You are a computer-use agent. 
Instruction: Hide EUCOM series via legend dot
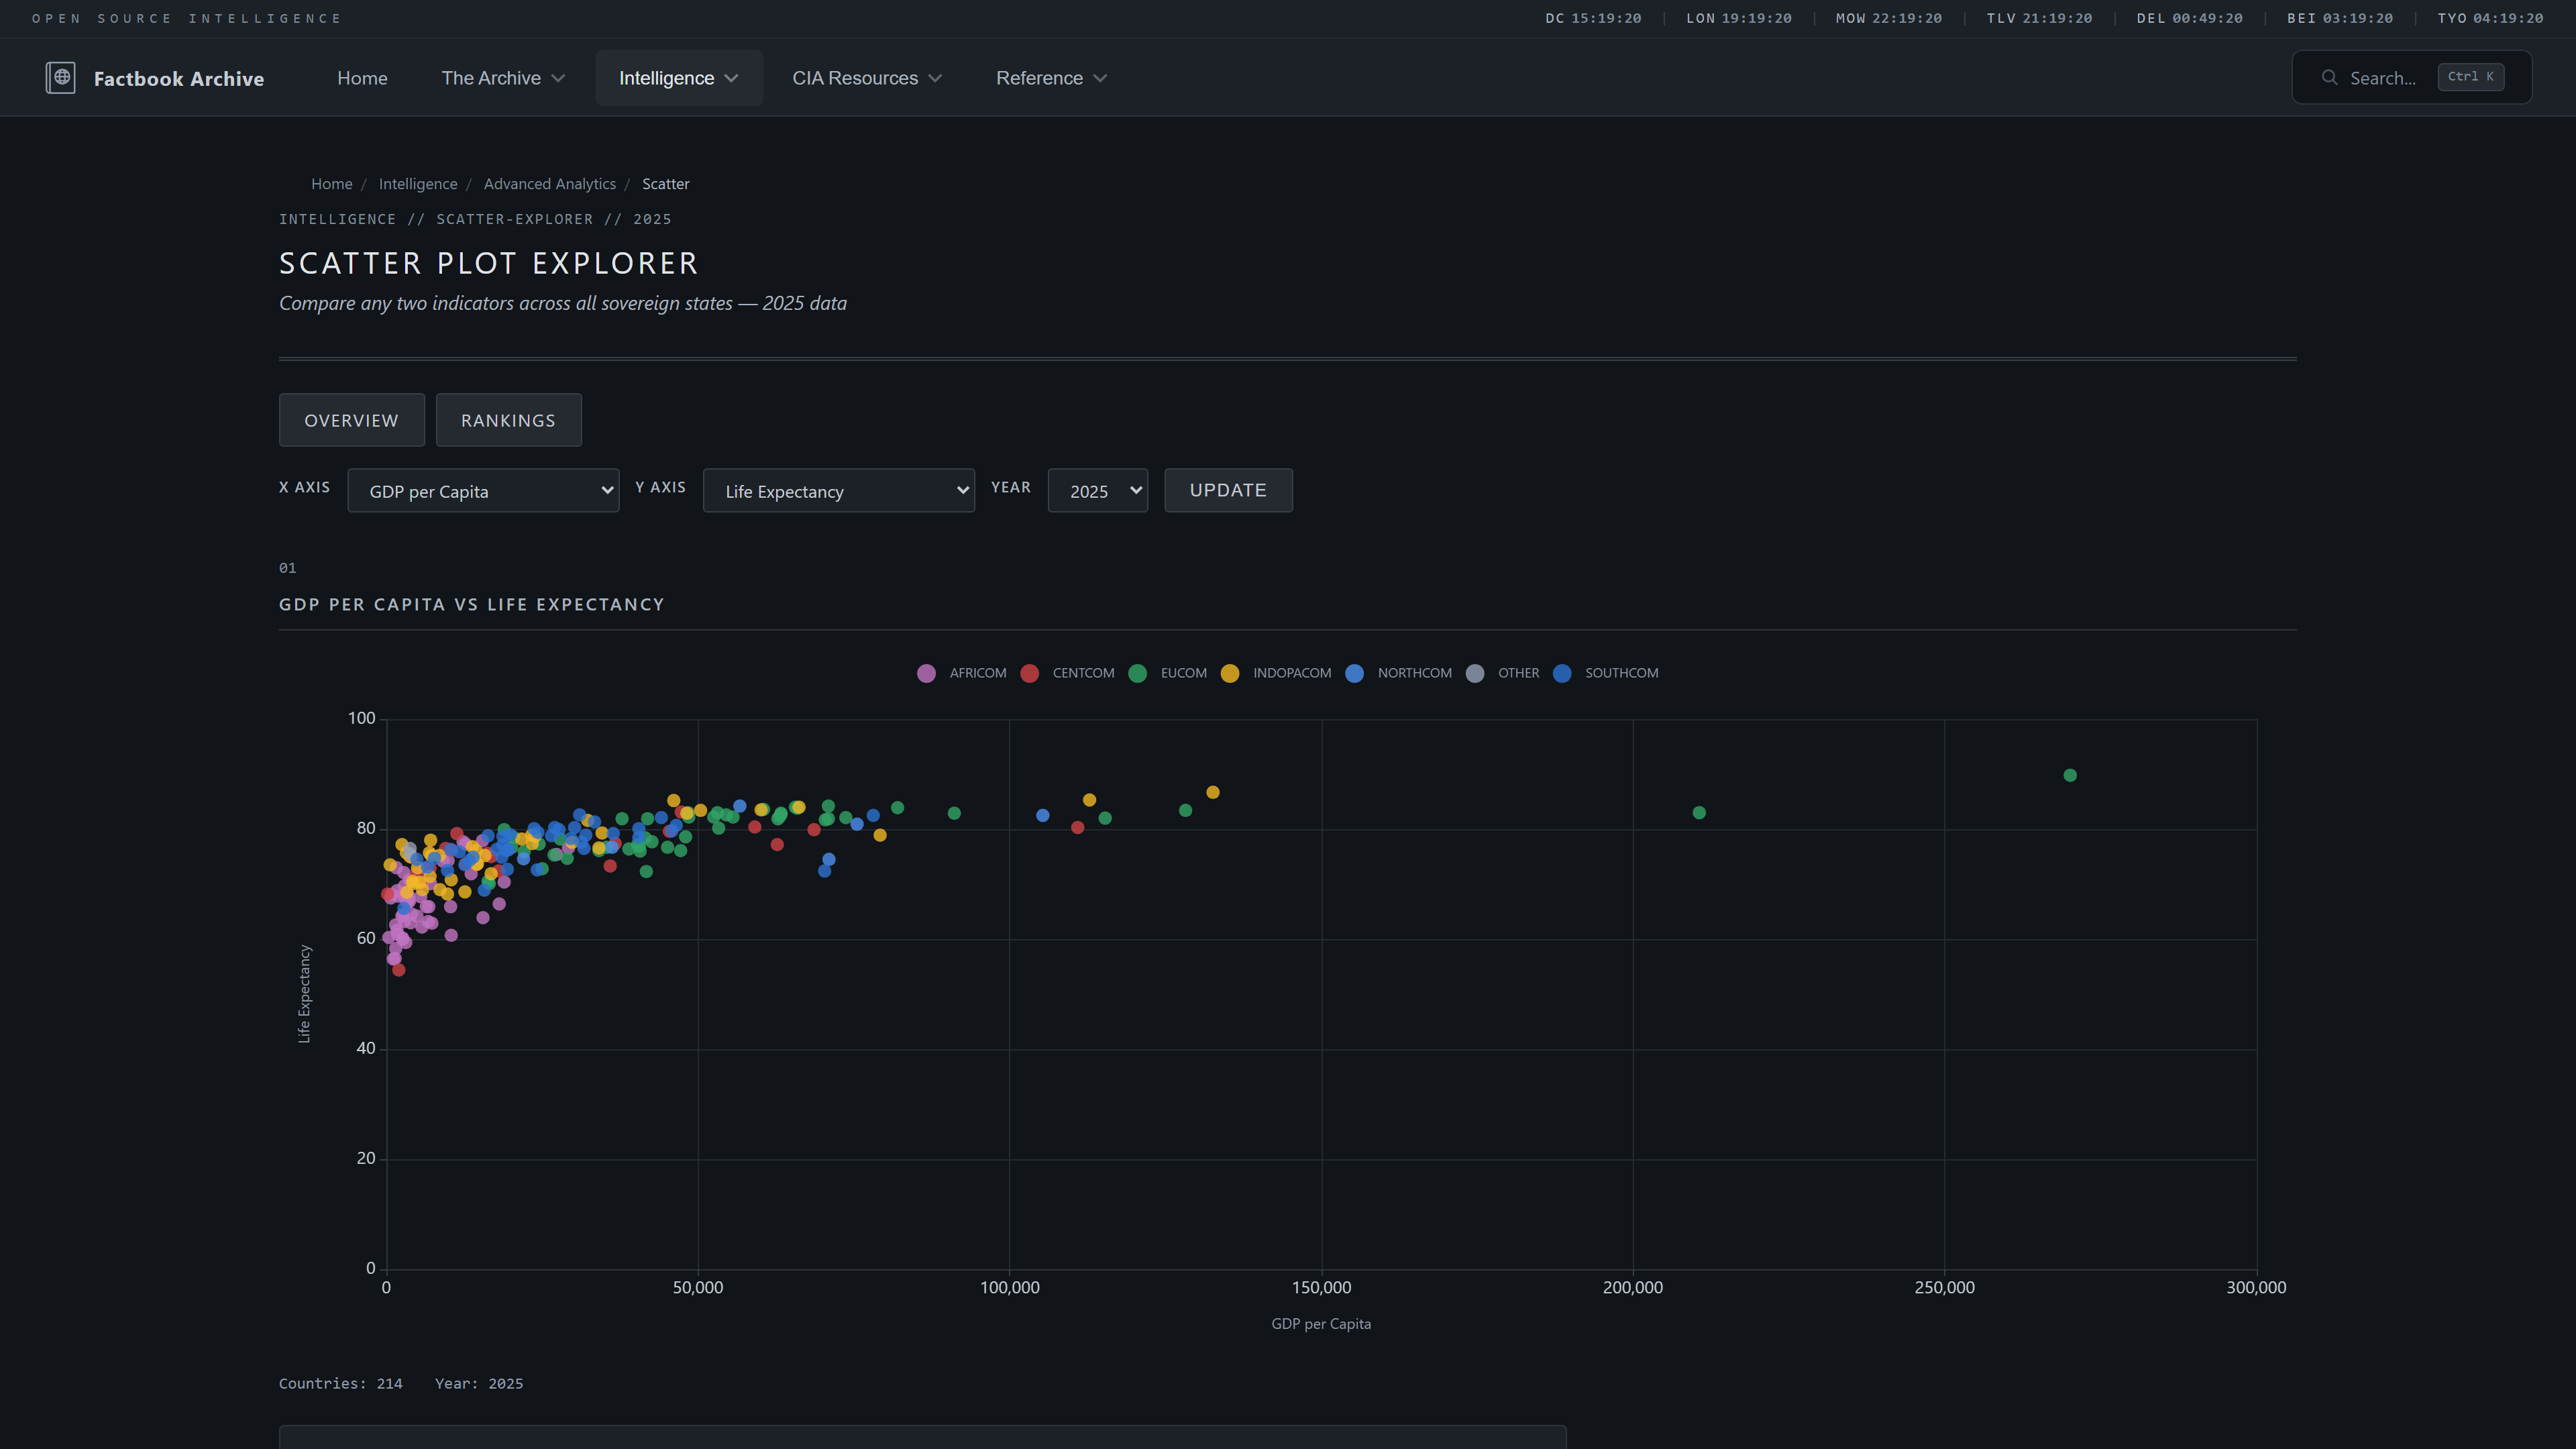[1137, 673]
